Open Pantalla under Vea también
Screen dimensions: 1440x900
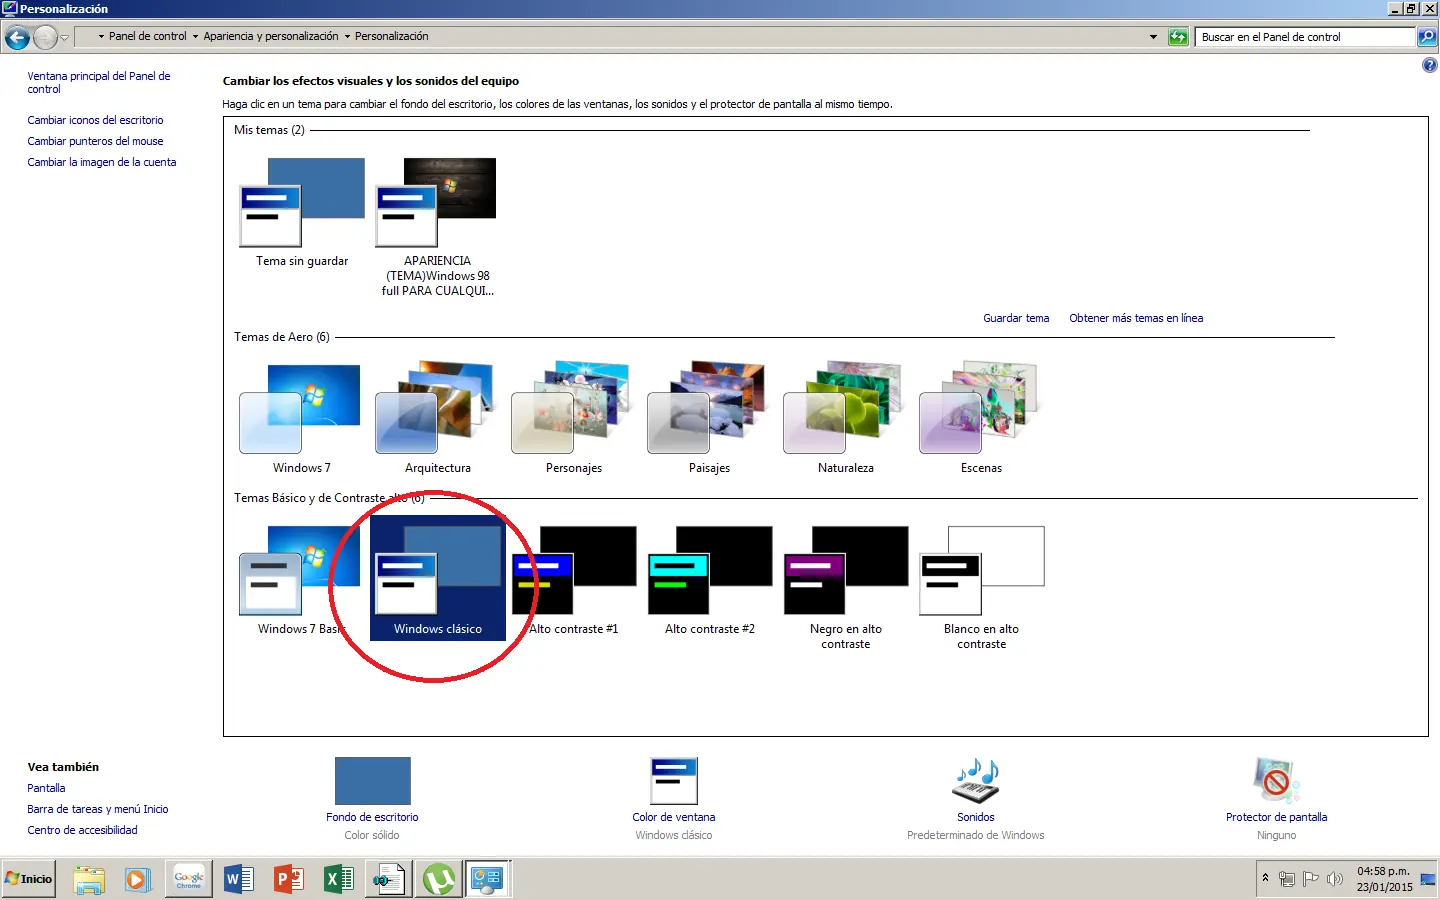[46, 788]
